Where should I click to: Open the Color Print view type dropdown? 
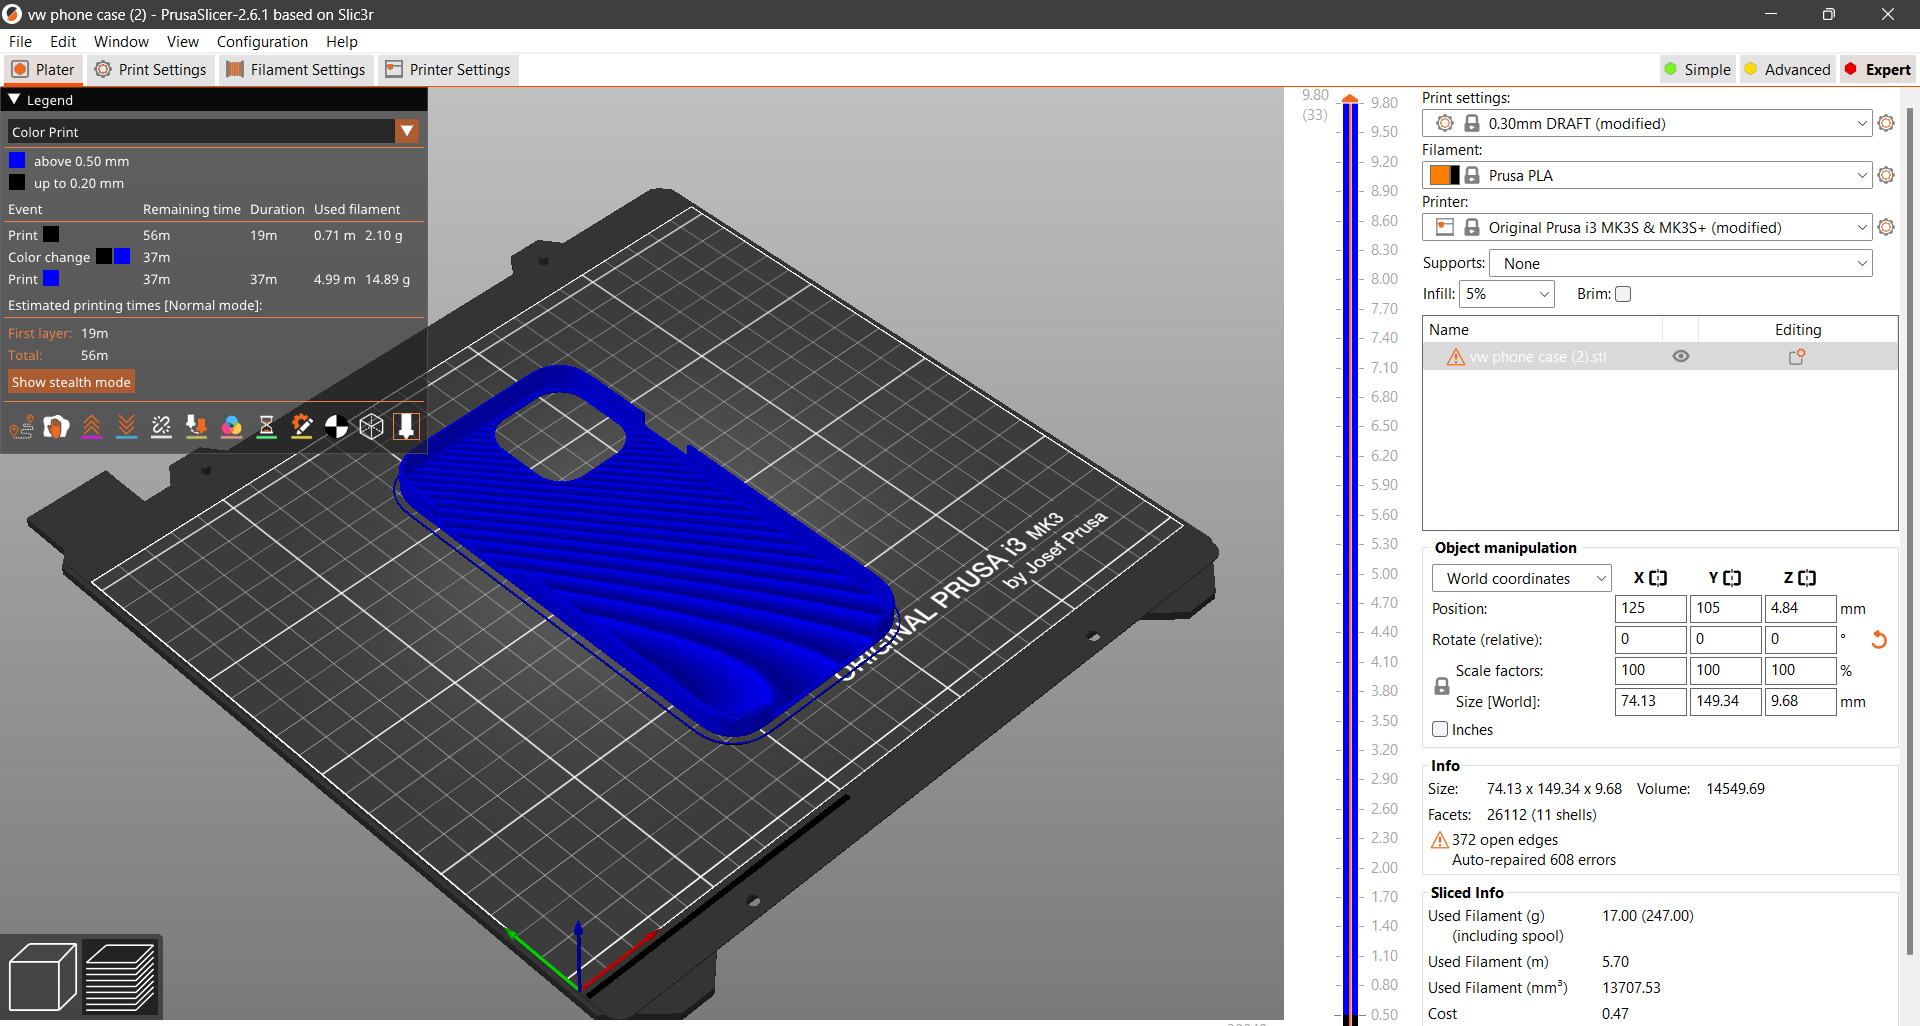click(x=407, y=131)
